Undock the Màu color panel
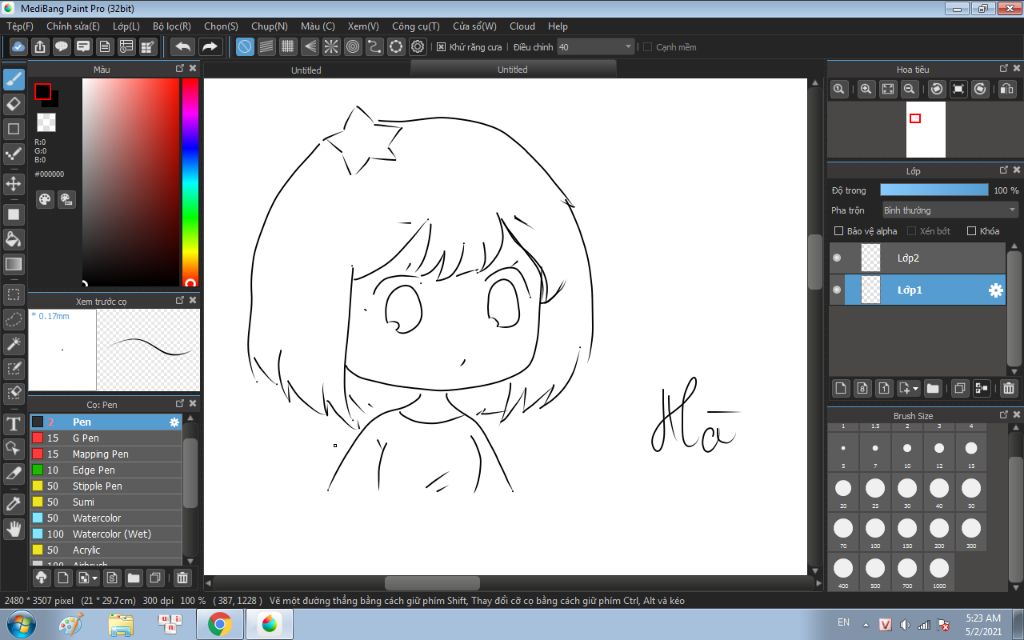The image size is (1024, 640). click(x=180, y=69)
